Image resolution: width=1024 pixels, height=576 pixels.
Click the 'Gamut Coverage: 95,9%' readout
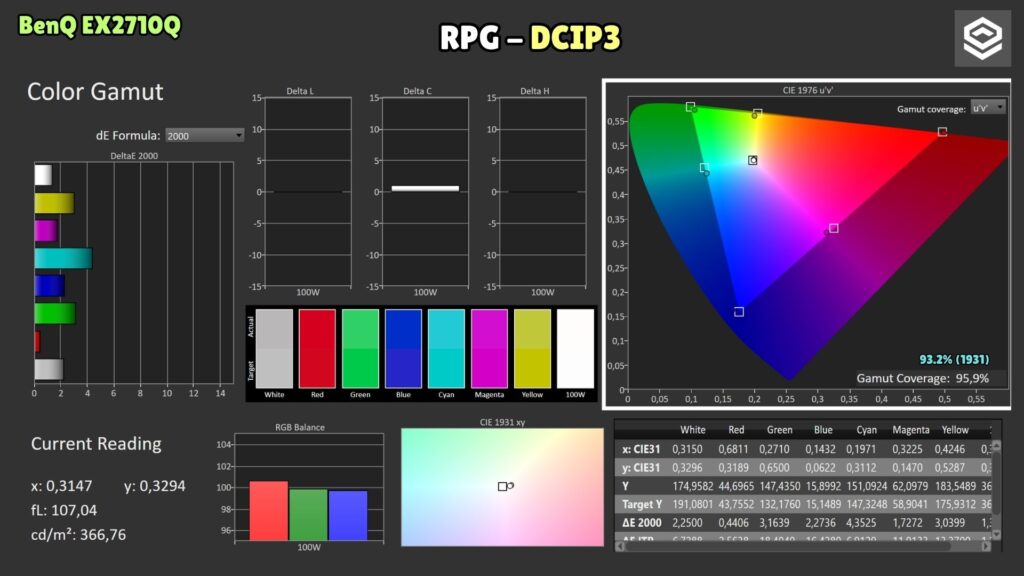click(x=923, y=378)
